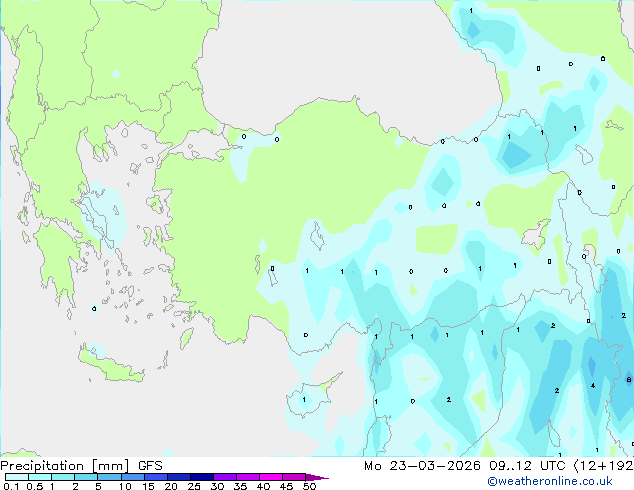Click the "Mo 23-03-2026" date text

coord(422,466)
